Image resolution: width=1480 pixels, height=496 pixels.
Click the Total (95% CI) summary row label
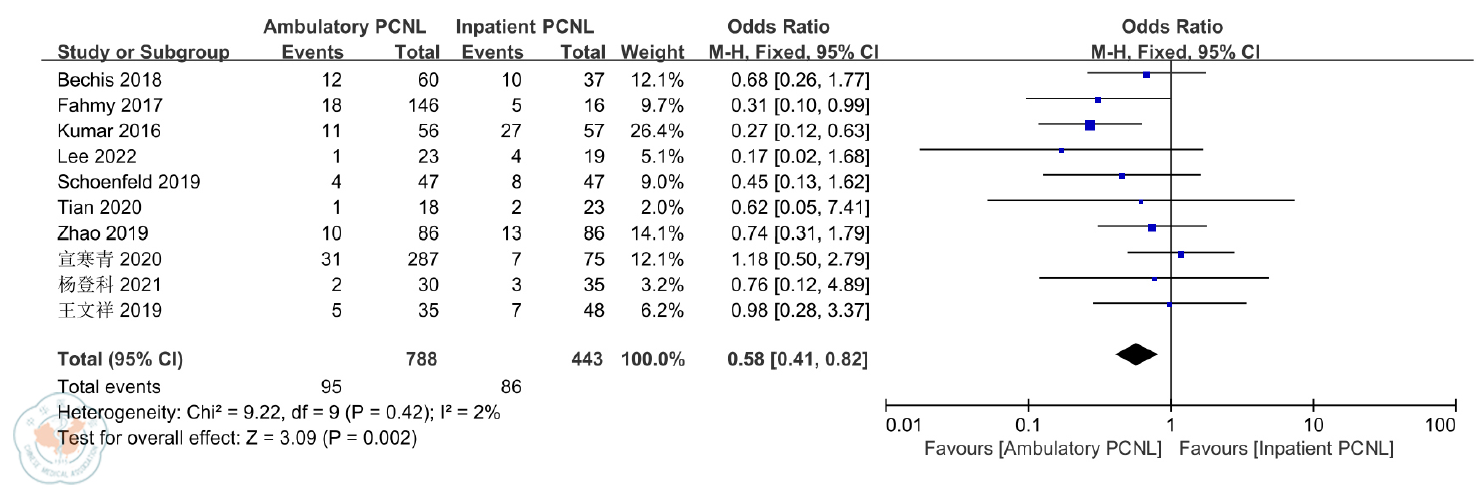point(120,358)
